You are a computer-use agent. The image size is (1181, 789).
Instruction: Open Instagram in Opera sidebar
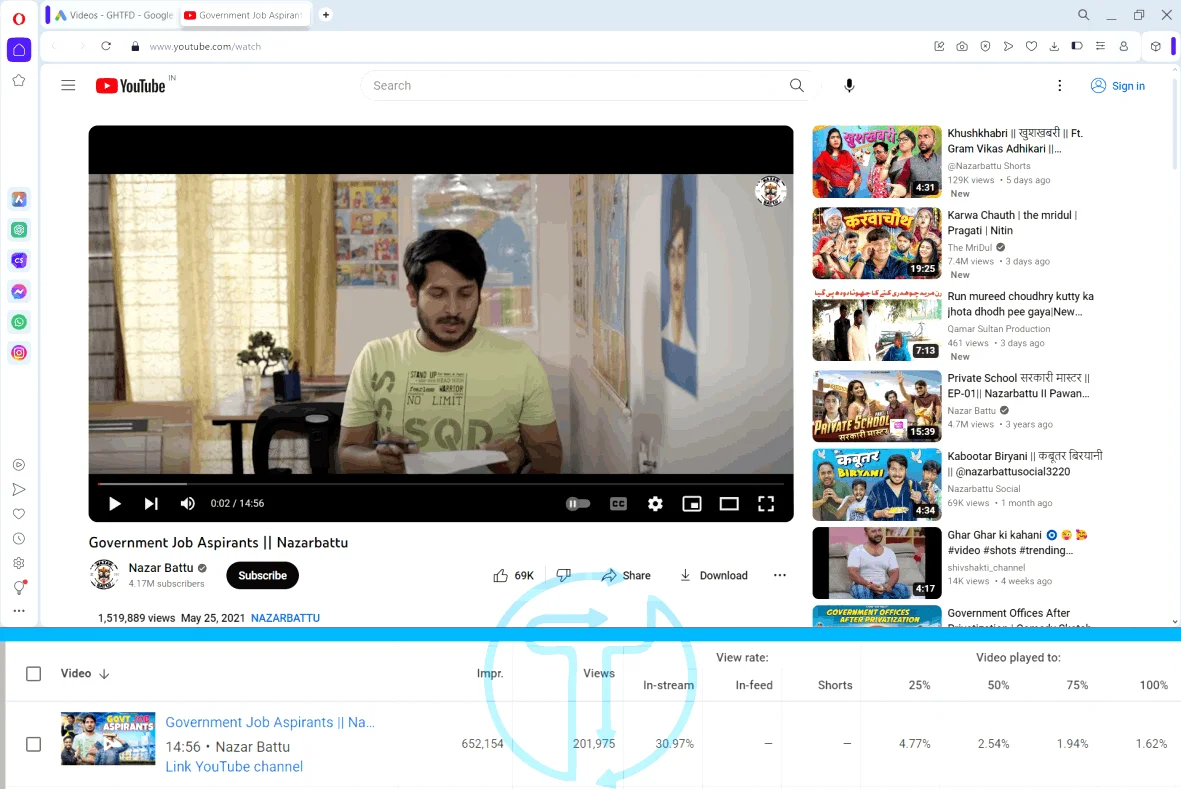tap(19, 352)
